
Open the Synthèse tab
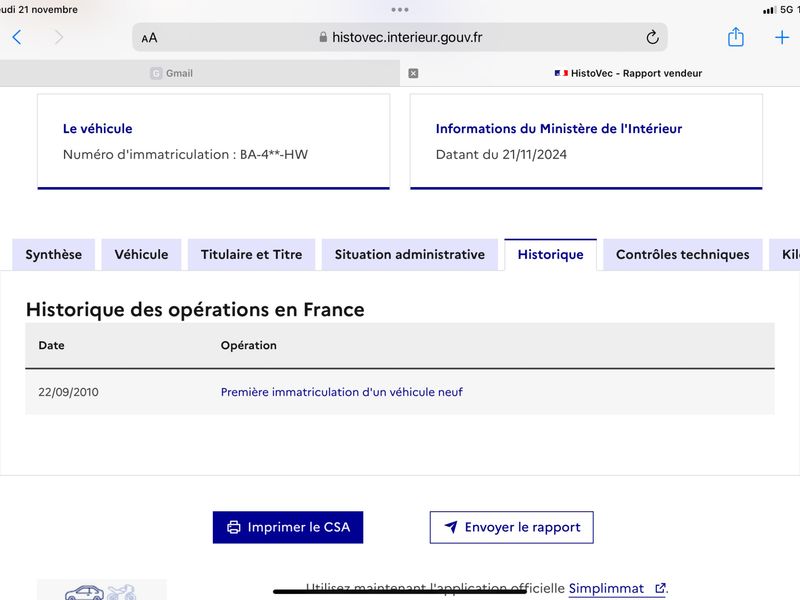[x=54, y=255]
